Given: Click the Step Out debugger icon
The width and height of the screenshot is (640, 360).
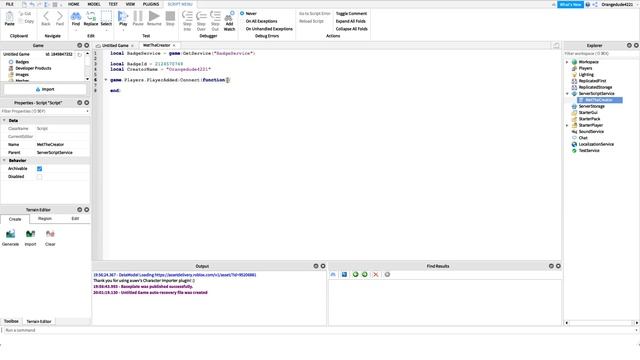Looking at the screenshot, I should [215, 16].
